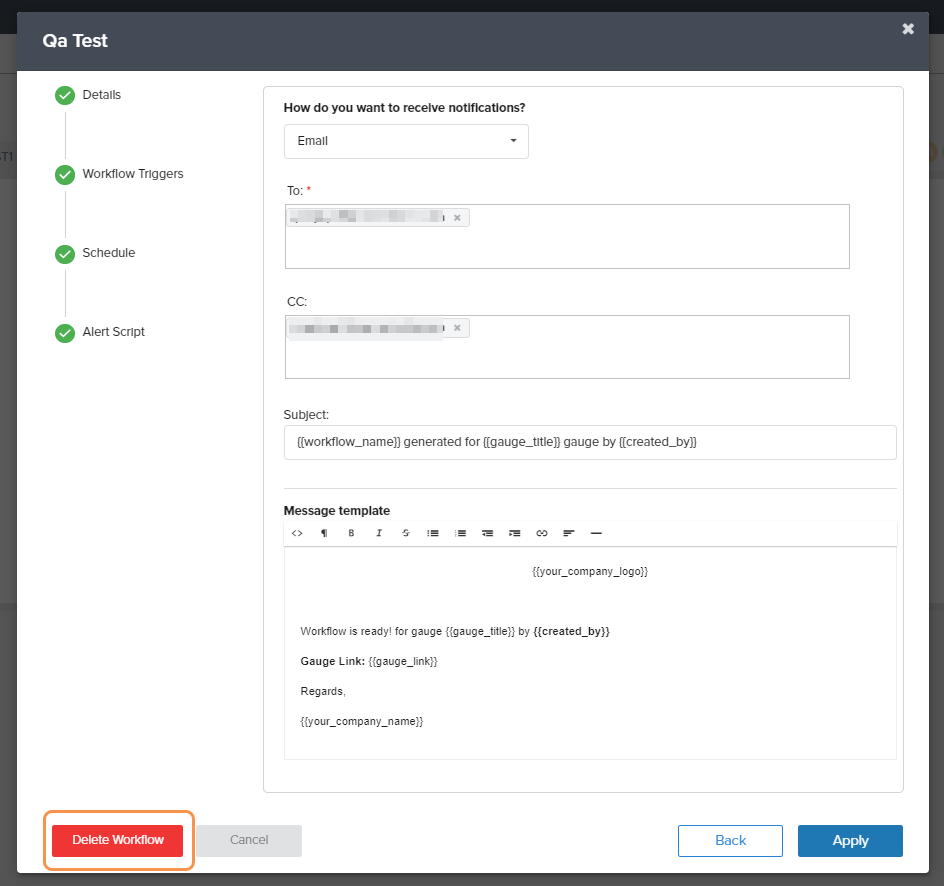Click the notifications question label
This screenshot has height=886, width=944.
[405, 108]
